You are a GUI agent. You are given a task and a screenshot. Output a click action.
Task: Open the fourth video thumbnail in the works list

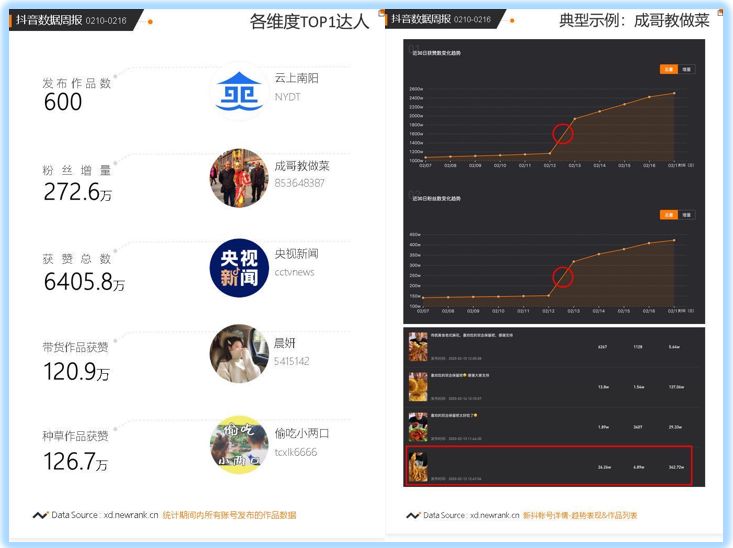tap(418, 467)
